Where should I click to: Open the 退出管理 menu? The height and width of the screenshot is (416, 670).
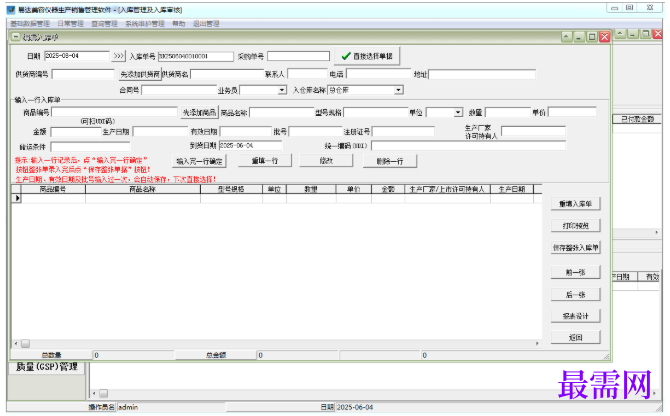click(206, 23)
